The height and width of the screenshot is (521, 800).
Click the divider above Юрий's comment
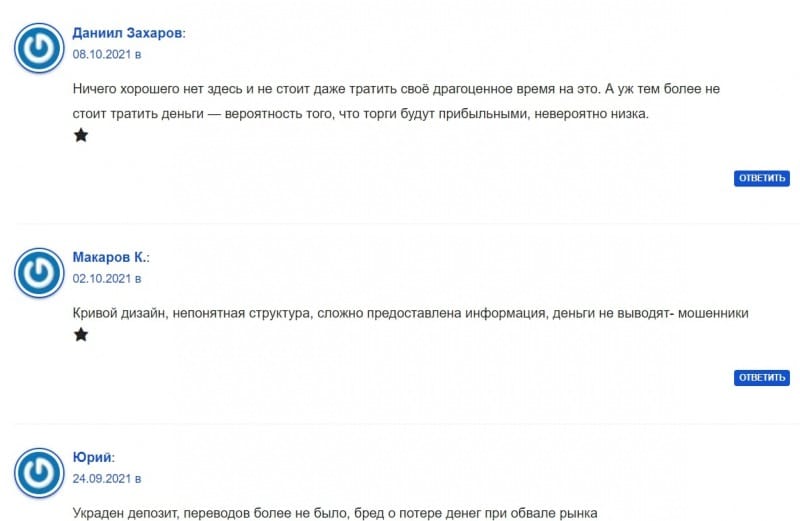[407, 424]
